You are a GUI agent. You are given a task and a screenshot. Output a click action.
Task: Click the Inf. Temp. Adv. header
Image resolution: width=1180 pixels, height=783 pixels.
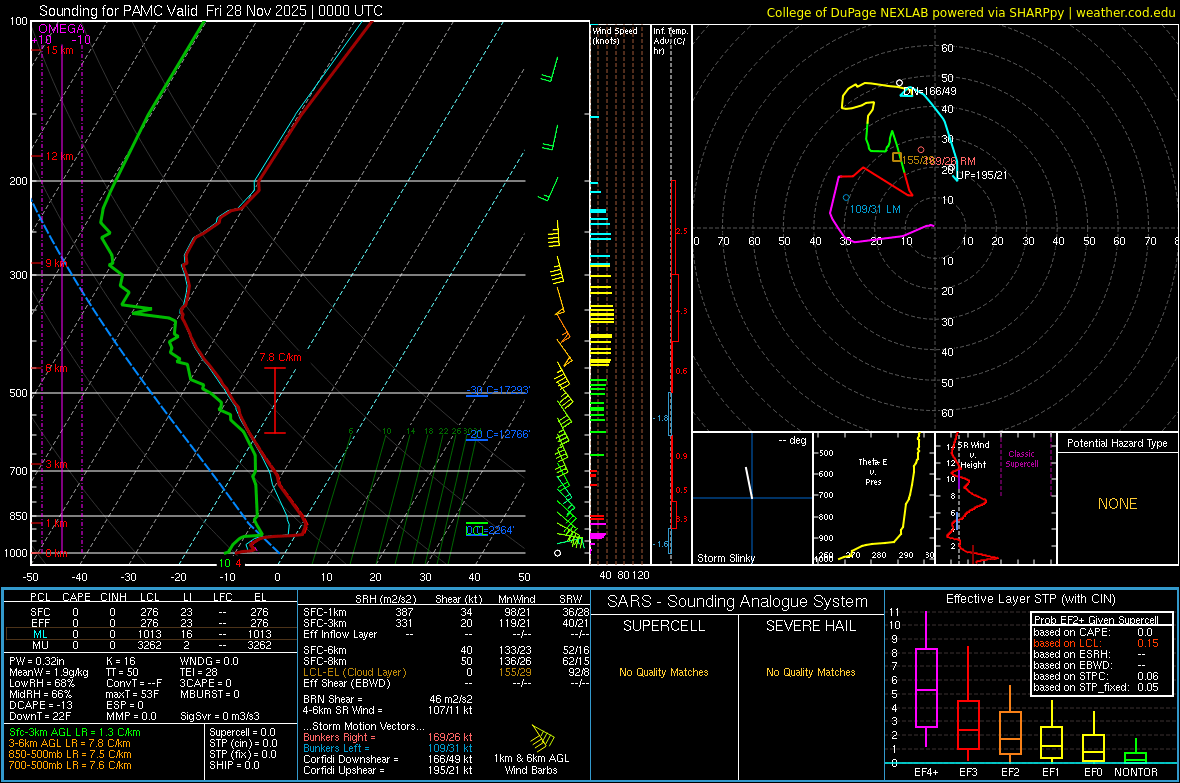pos(670,41)
